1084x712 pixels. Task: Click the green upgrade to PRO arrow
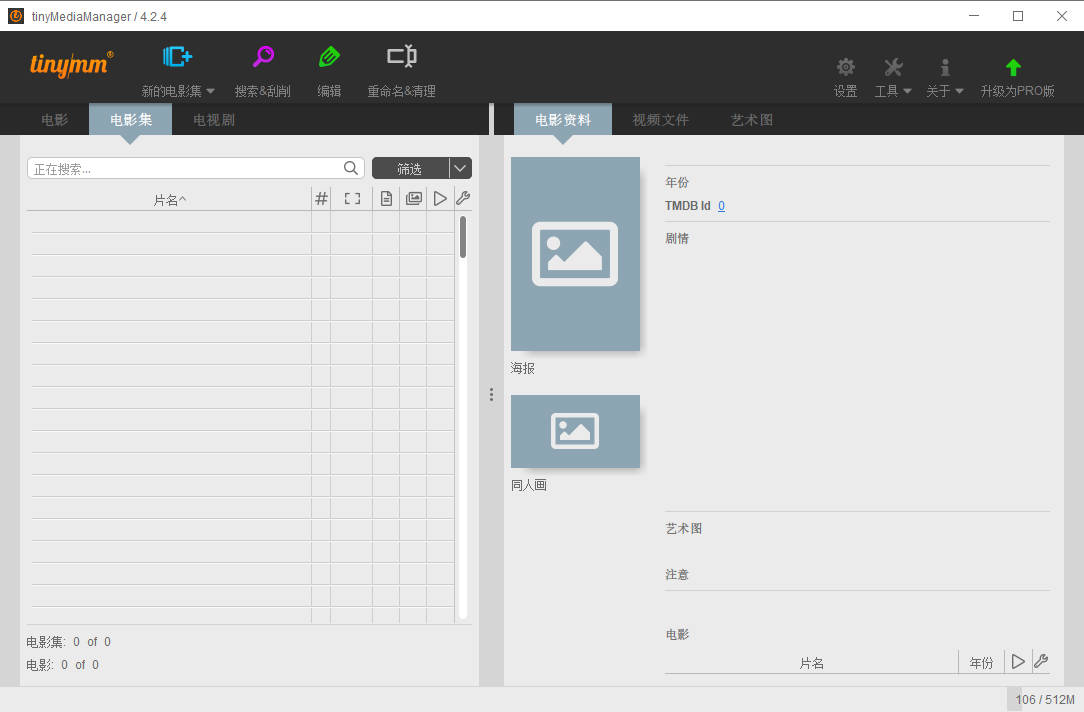pyautogui.click(x=1013, y=67)
